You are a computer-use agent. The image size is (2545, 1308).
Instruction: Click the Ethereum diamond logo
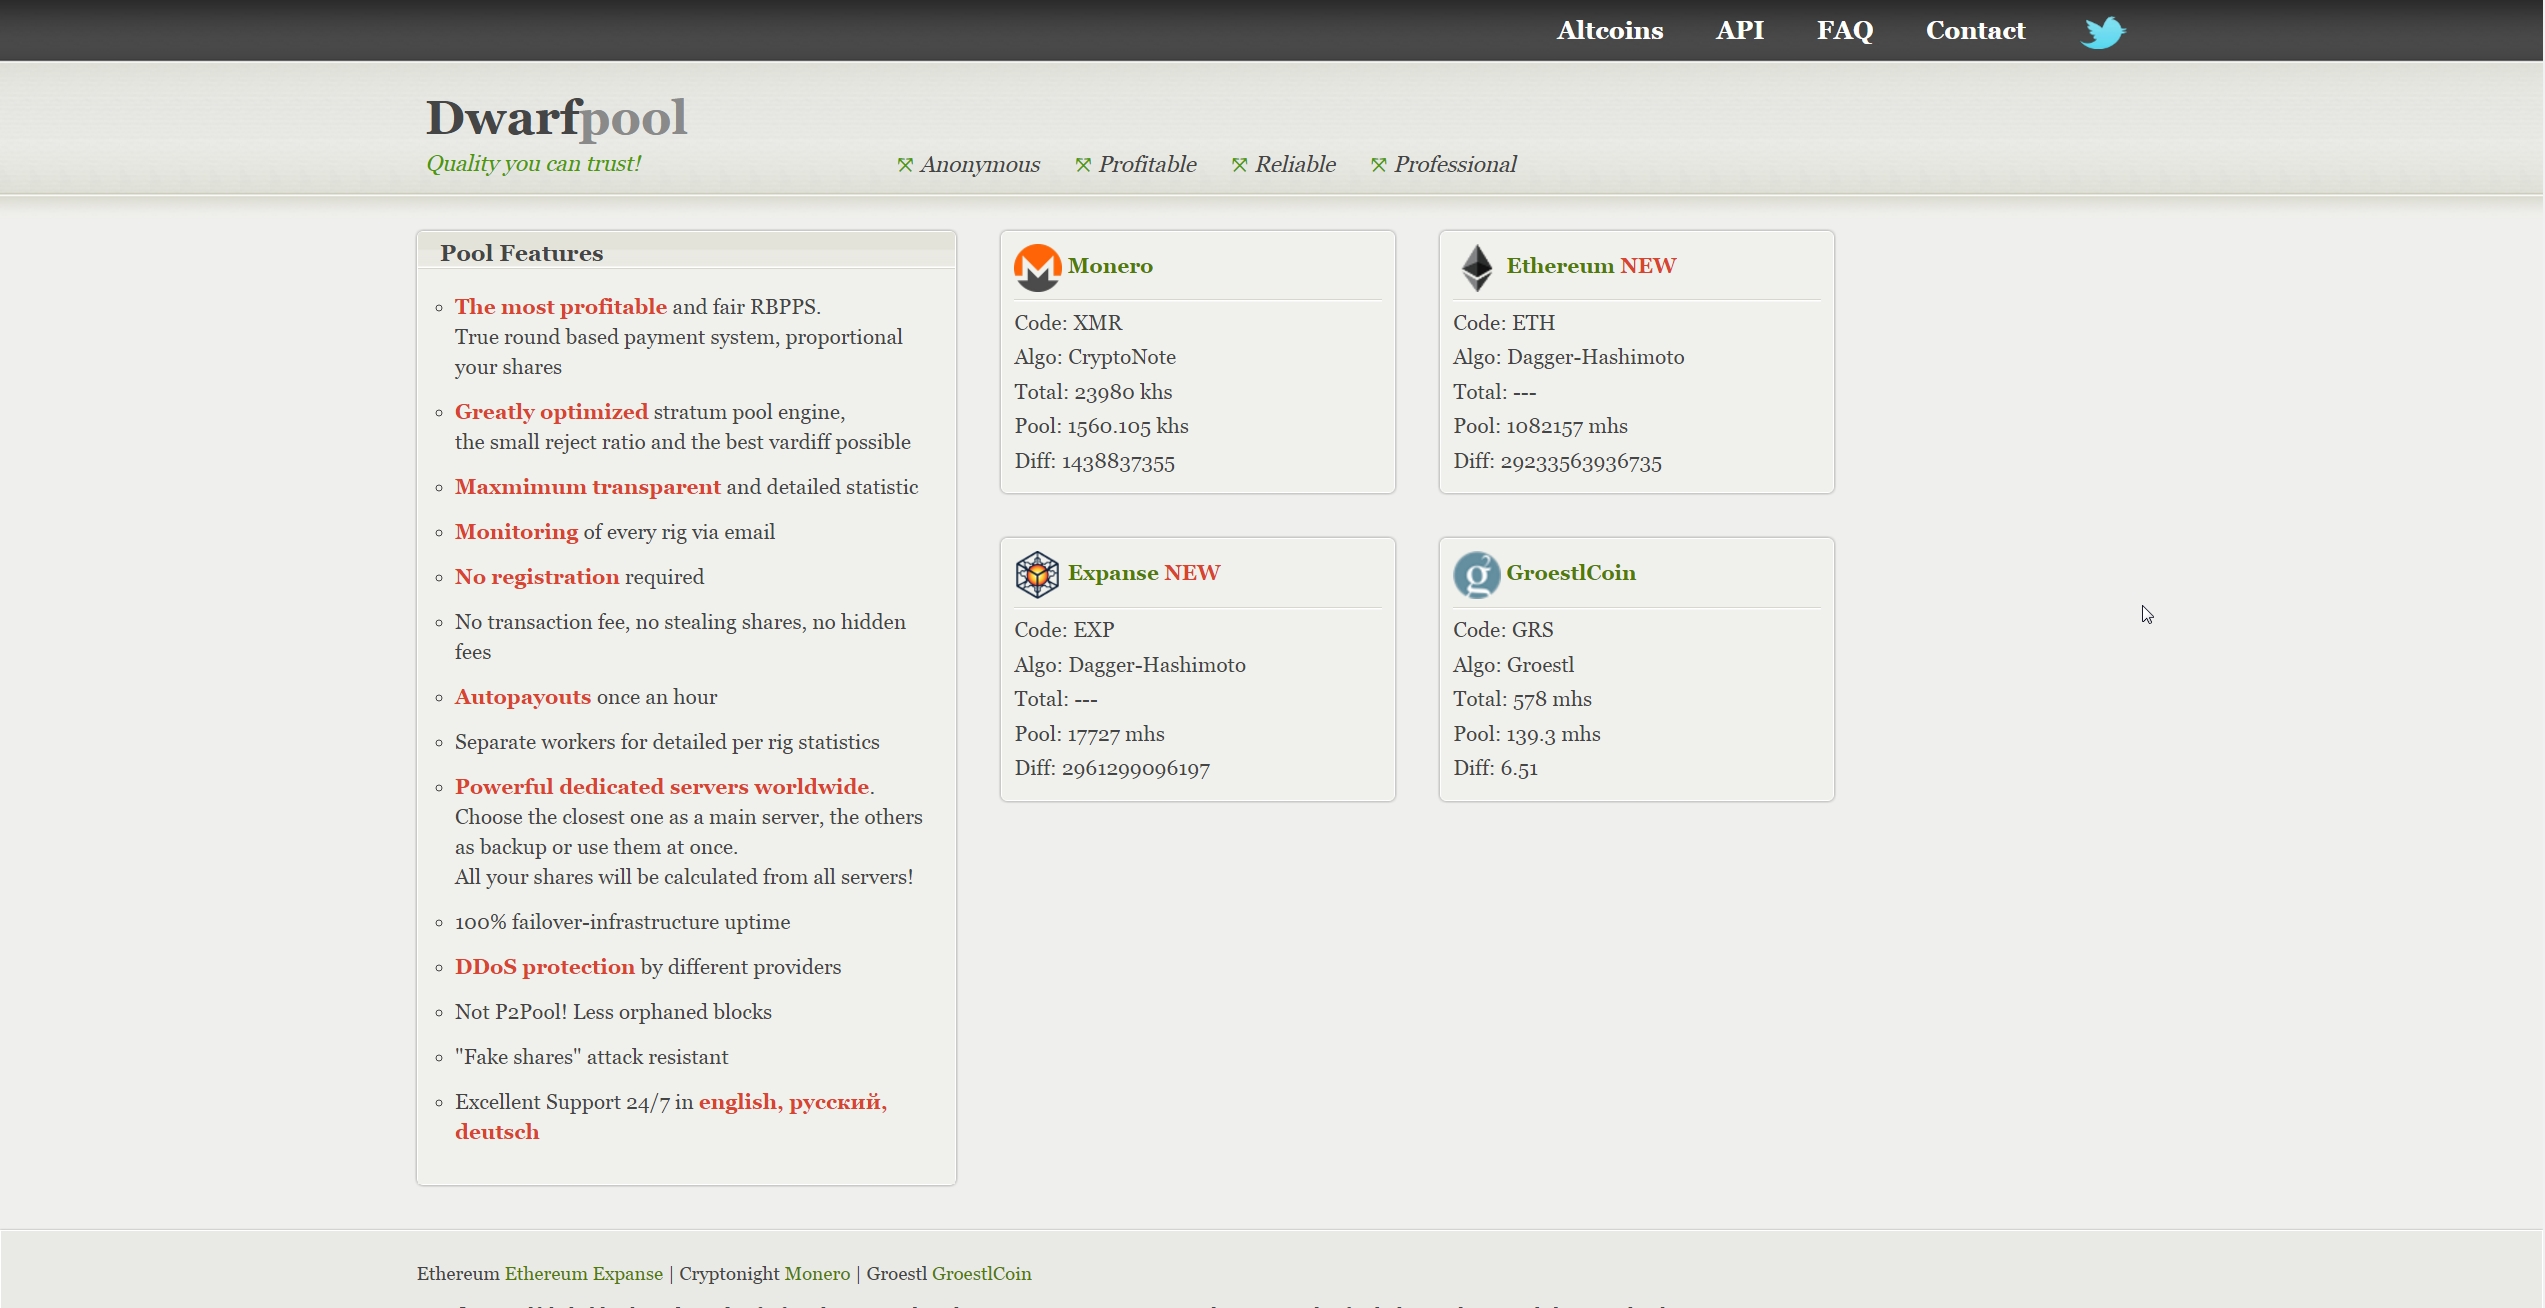tap(1476, 267)
